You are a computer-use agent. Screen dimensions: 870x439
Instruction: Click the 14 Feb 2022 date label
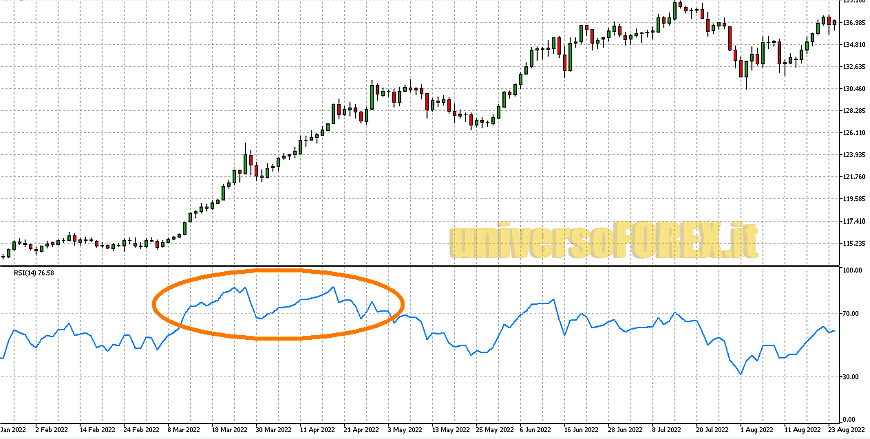(98, 429)
